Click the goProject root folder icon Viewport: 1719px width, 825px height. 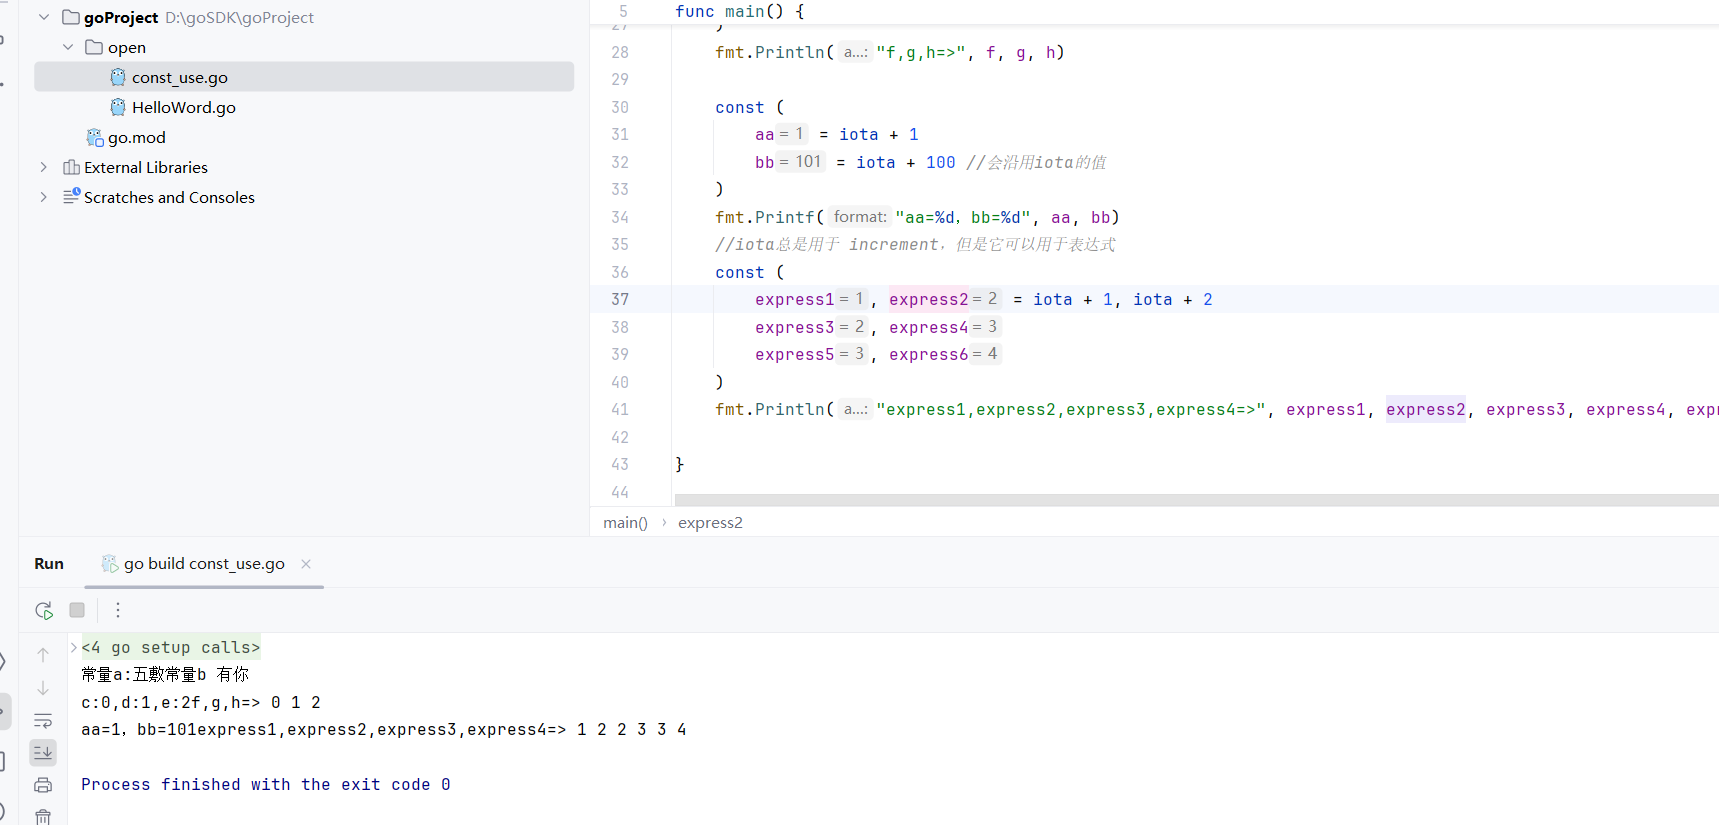tap(71, 17)
